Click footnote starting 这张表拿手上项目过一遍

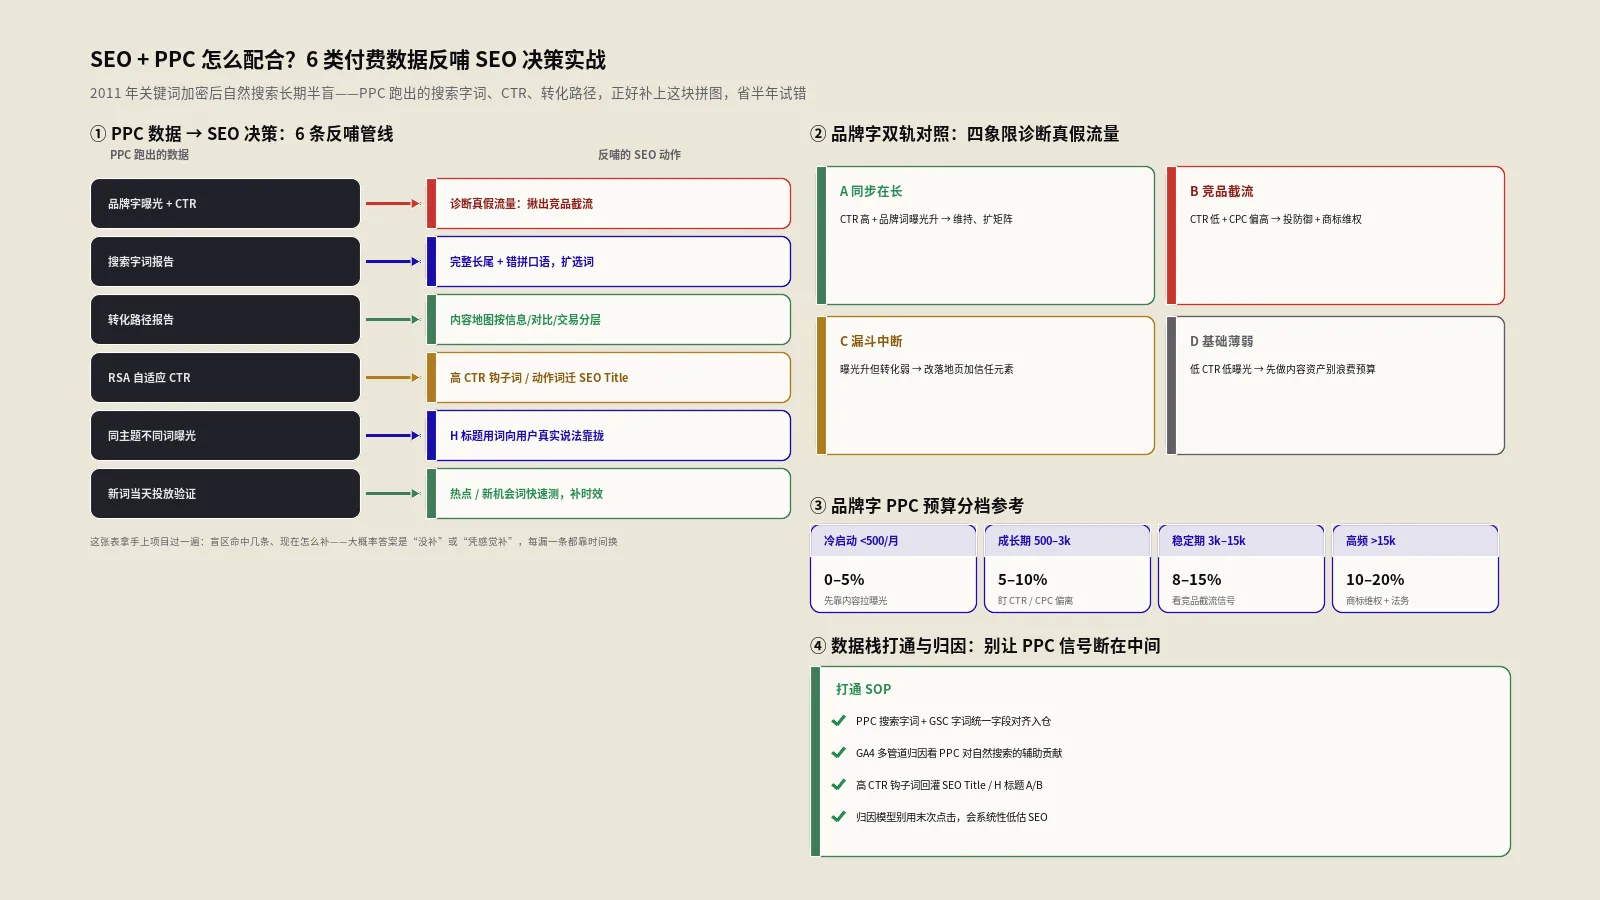[354, 542]
